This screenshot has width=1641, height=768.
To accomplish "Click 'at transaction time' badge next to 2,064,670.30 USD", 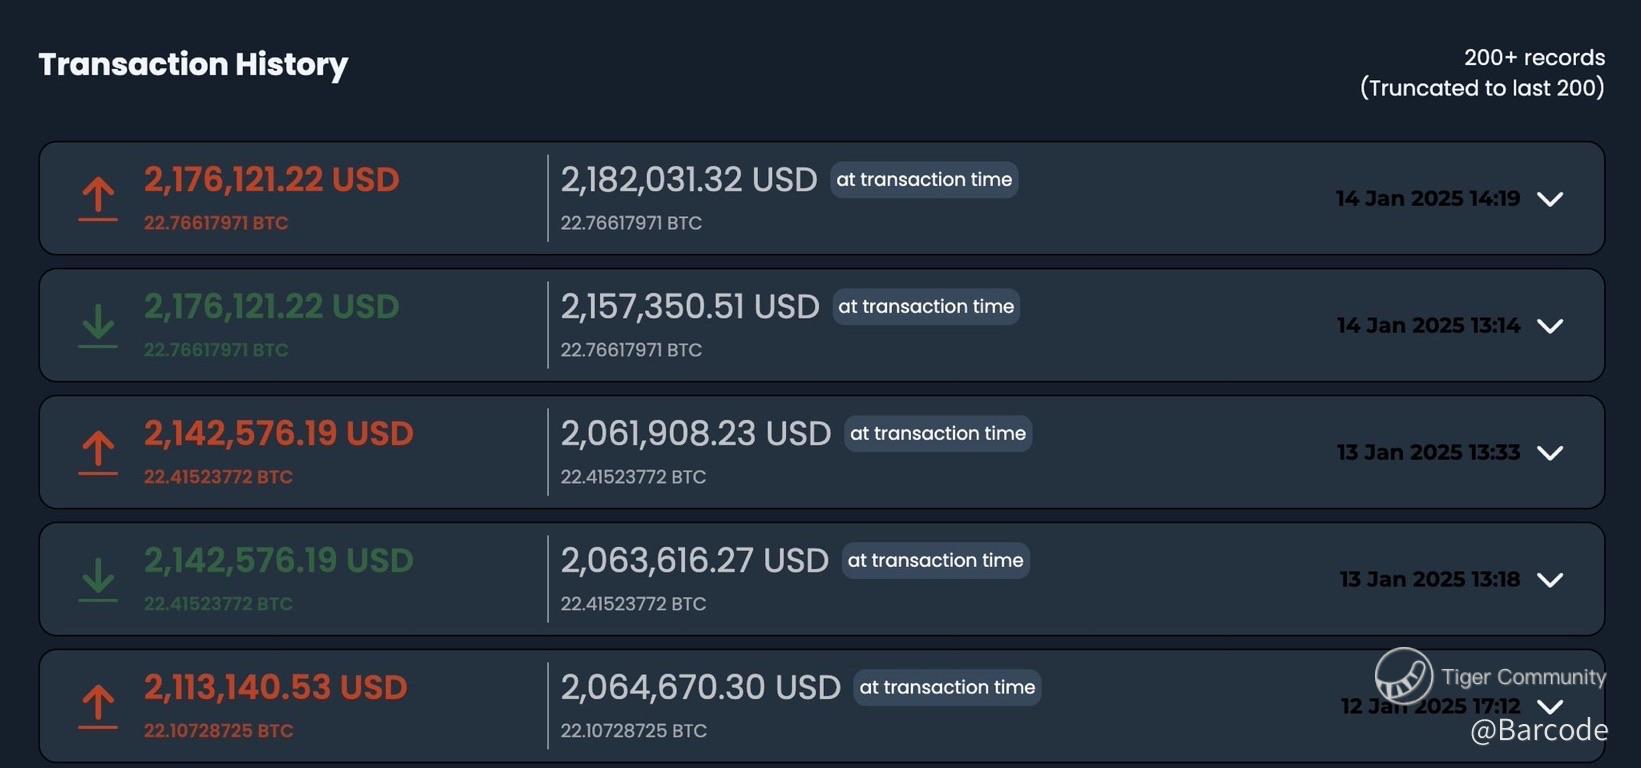I will point(947,688).
